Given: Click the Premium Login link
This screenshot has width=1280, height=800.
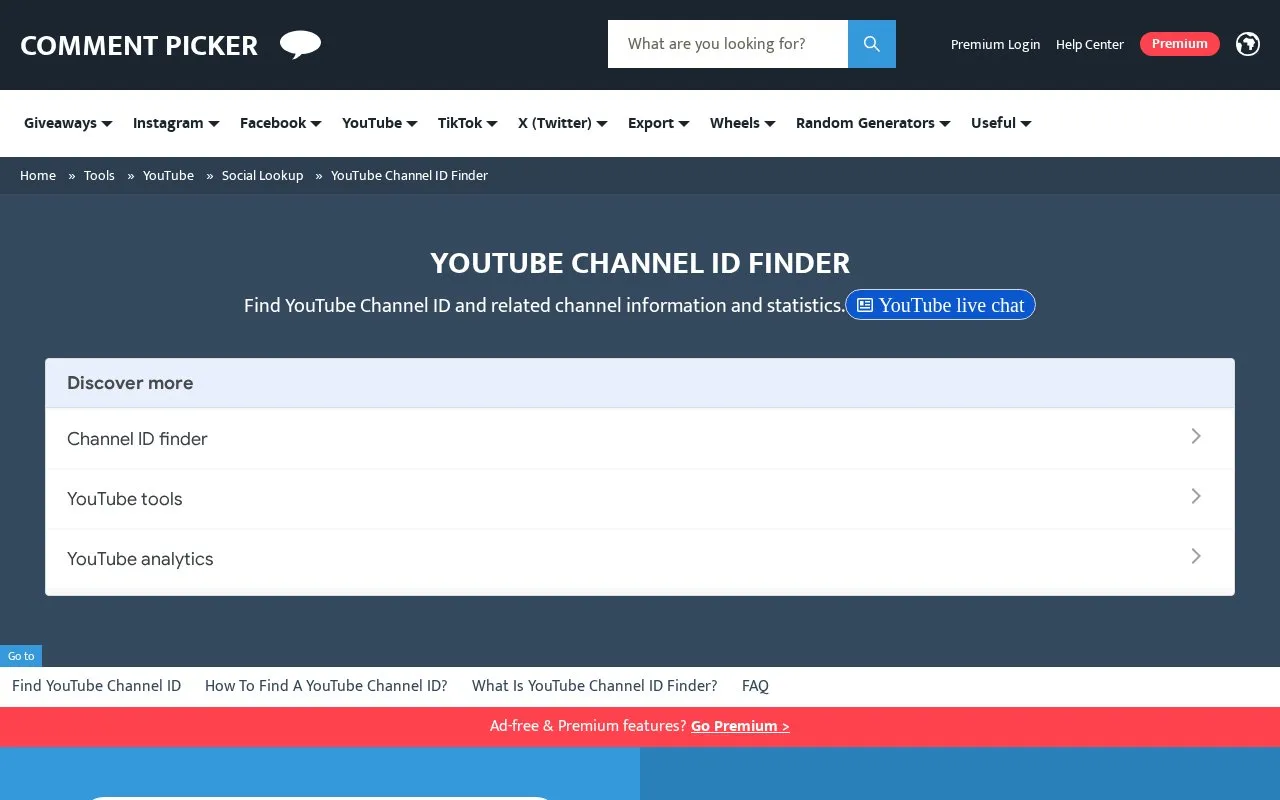Looking at the screenshot, I should pyautogui.click(x=995, y=44).
